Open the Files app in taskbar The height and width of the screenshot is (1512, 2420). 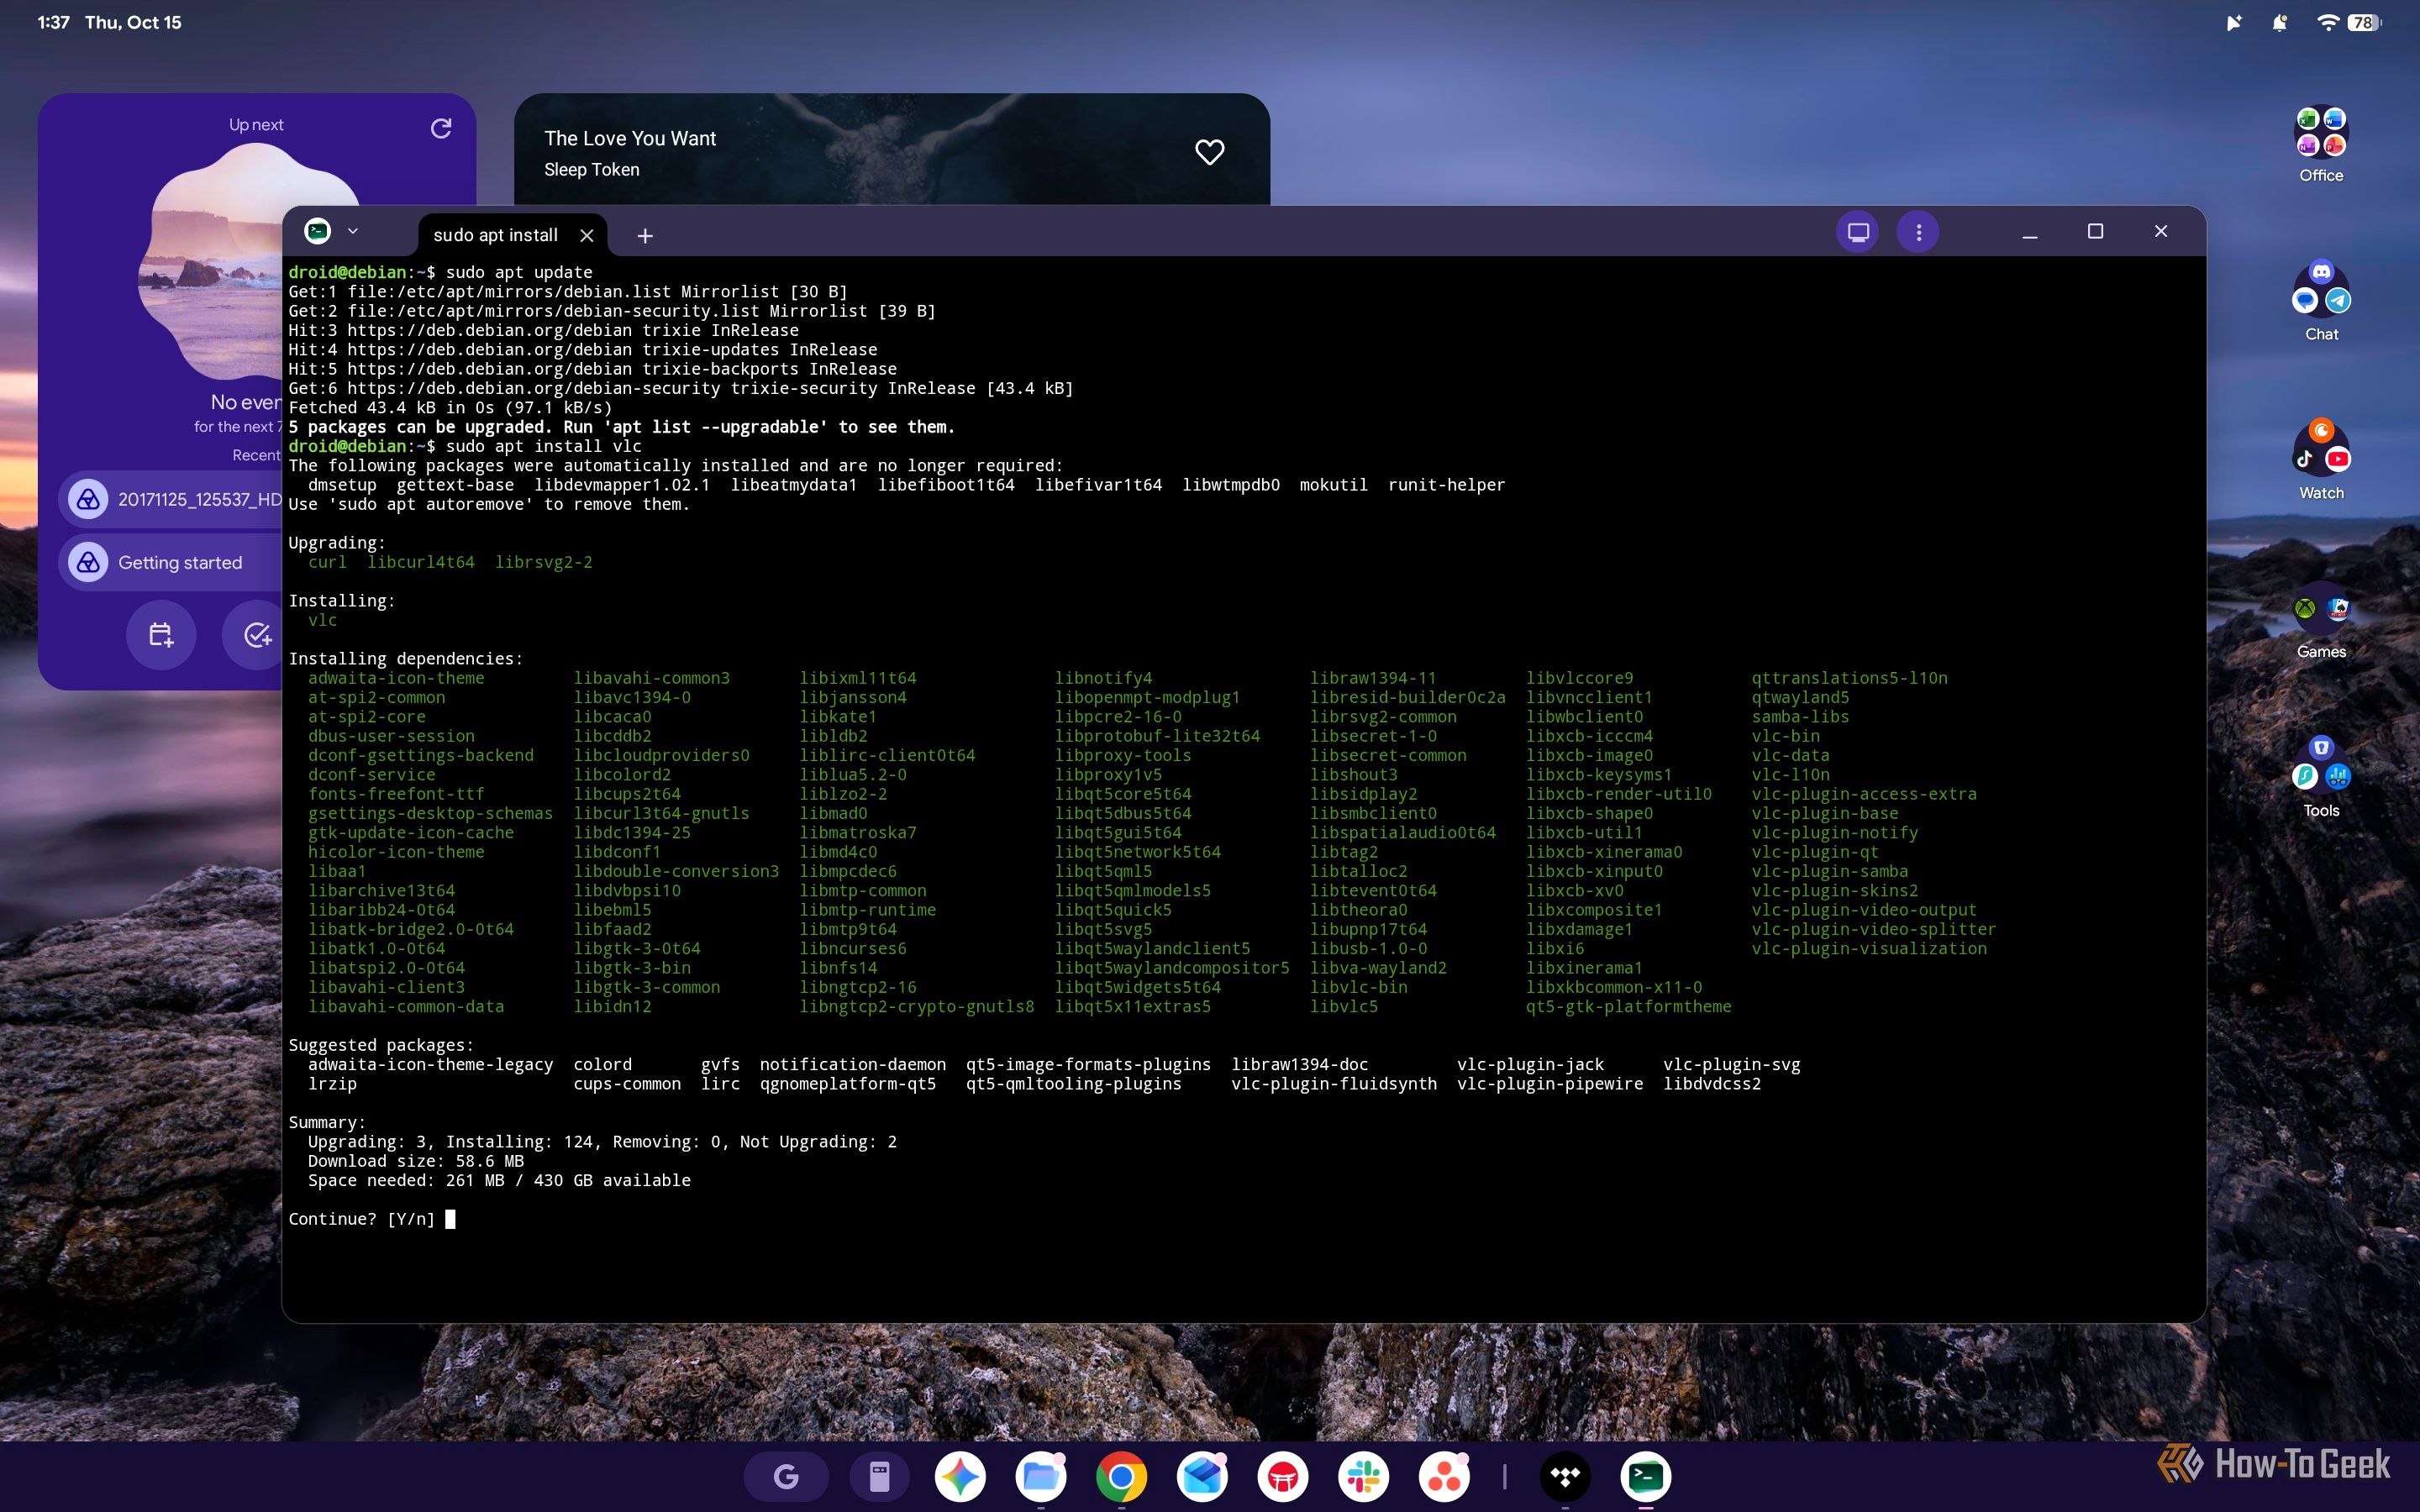1041,1476
